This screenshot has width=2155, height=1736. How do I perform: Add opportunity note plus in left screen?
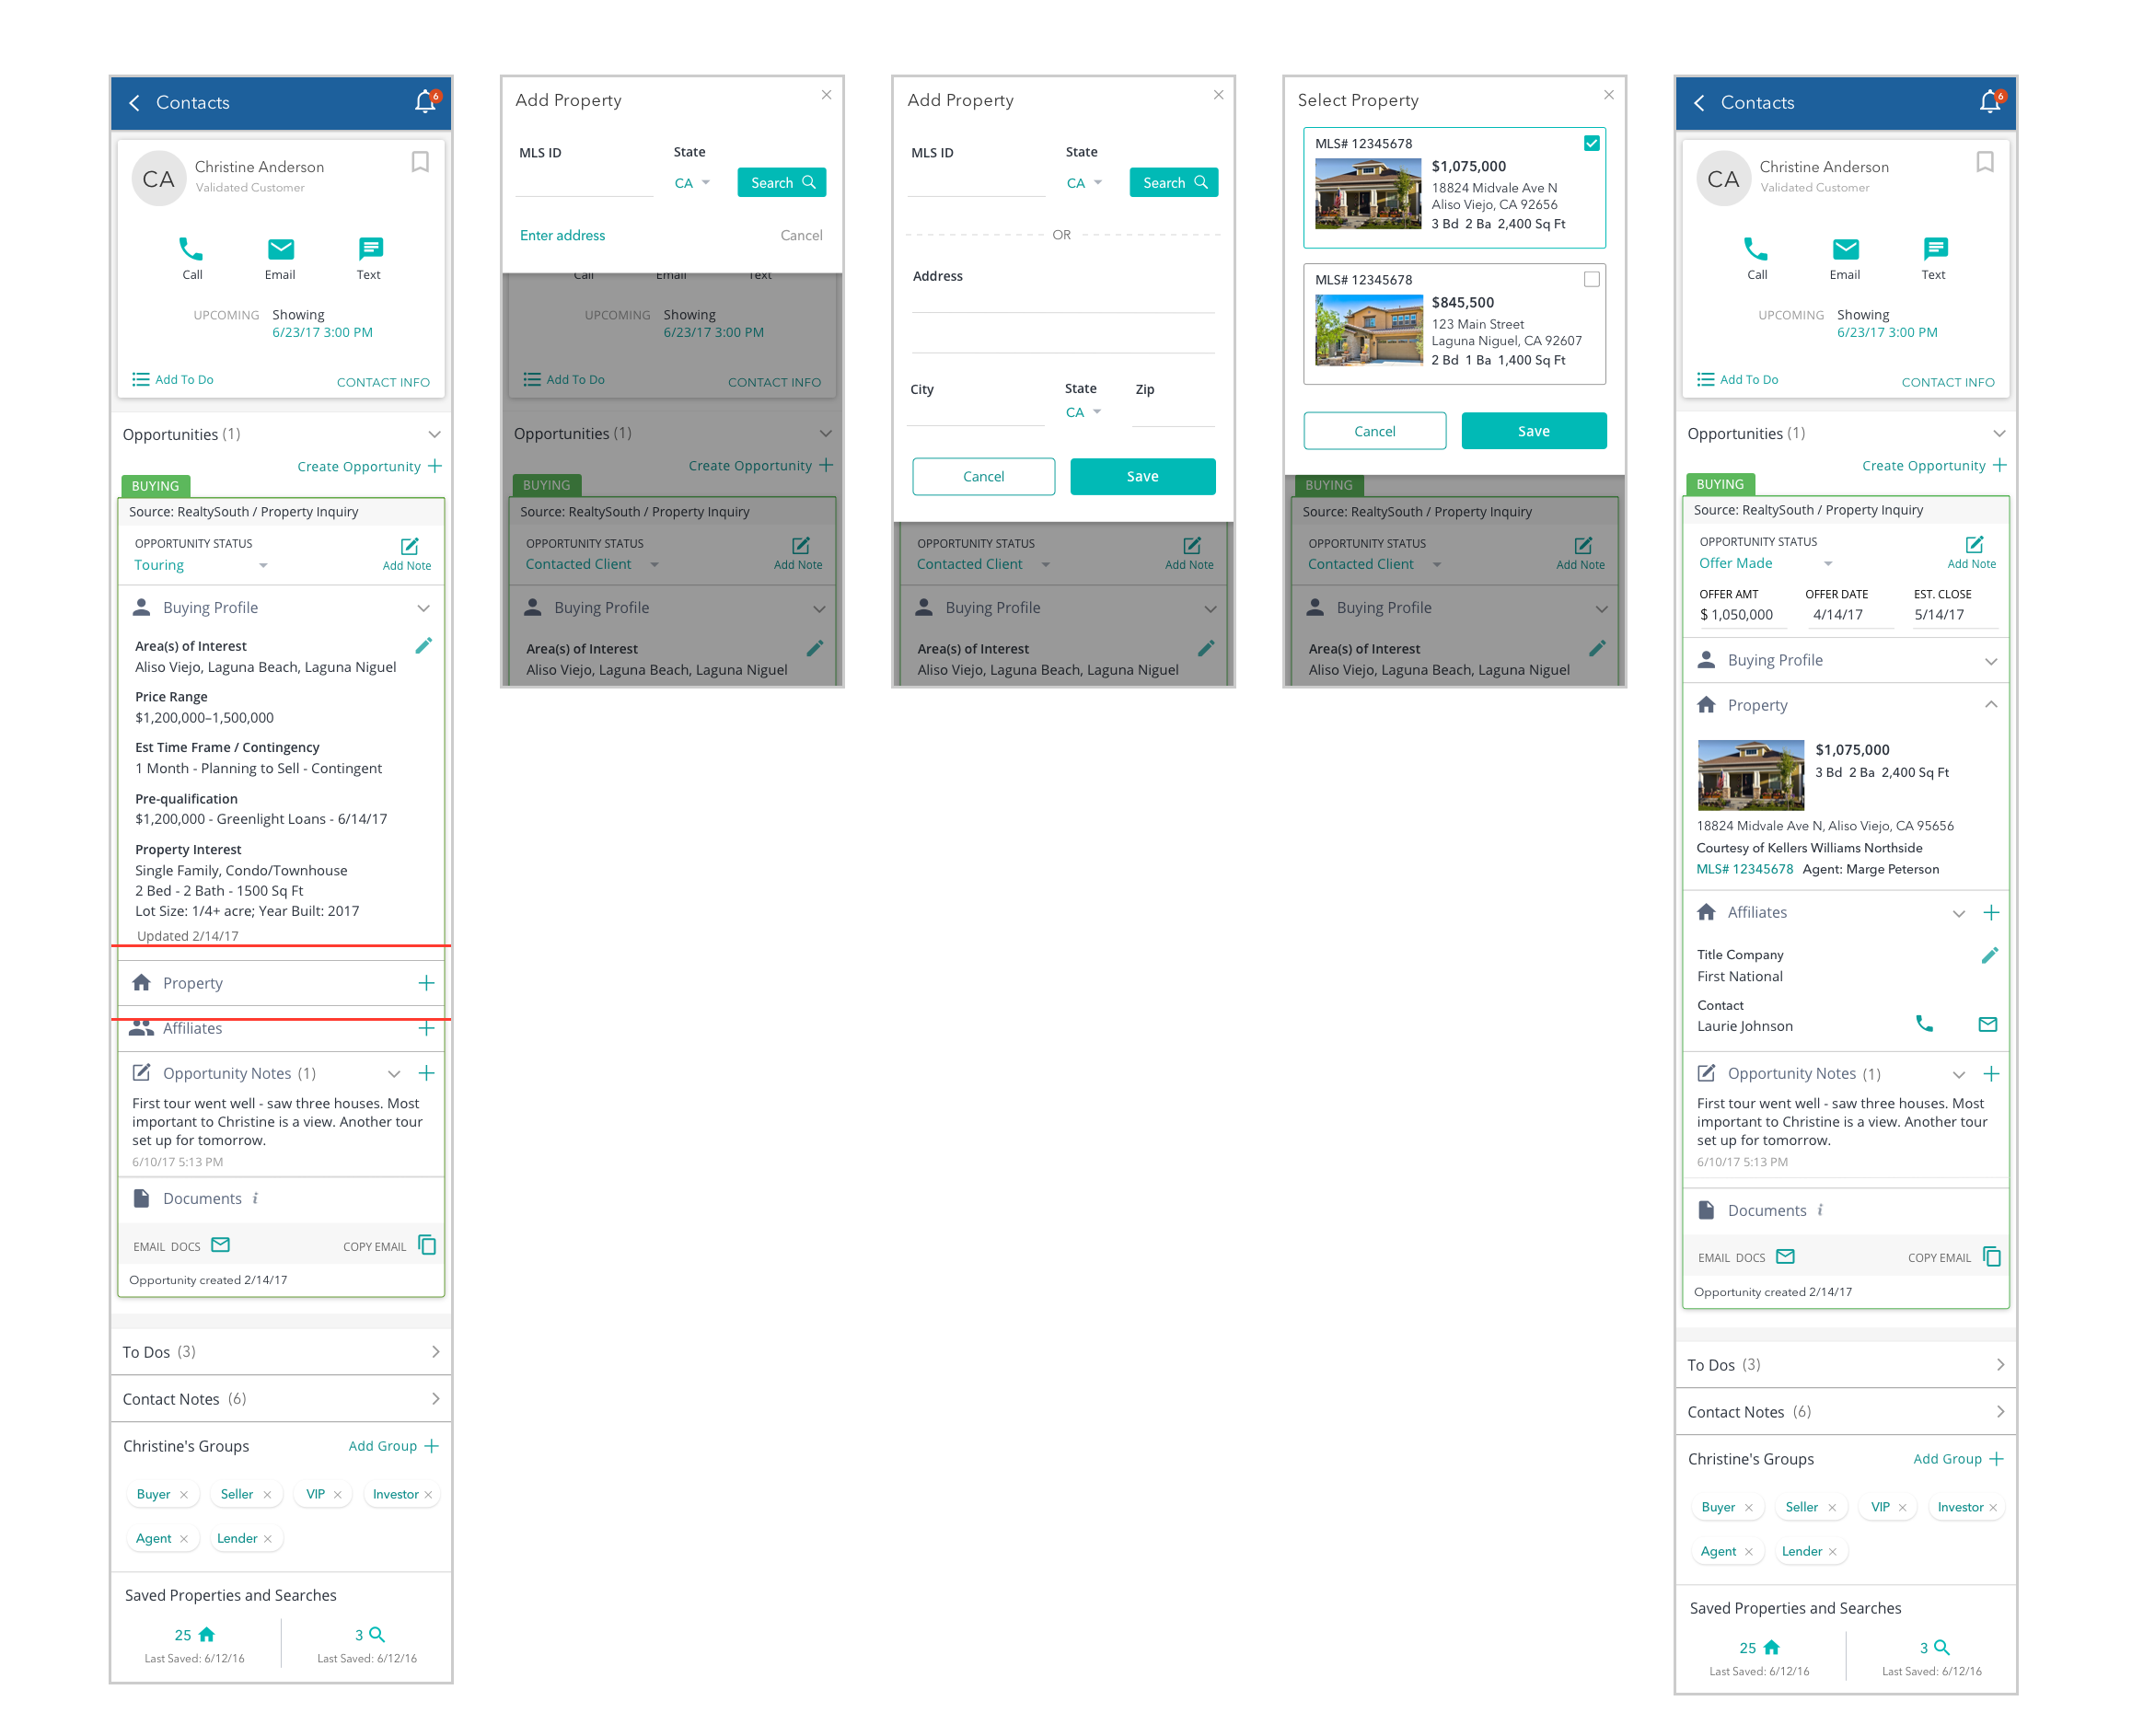pos(427,1073)
